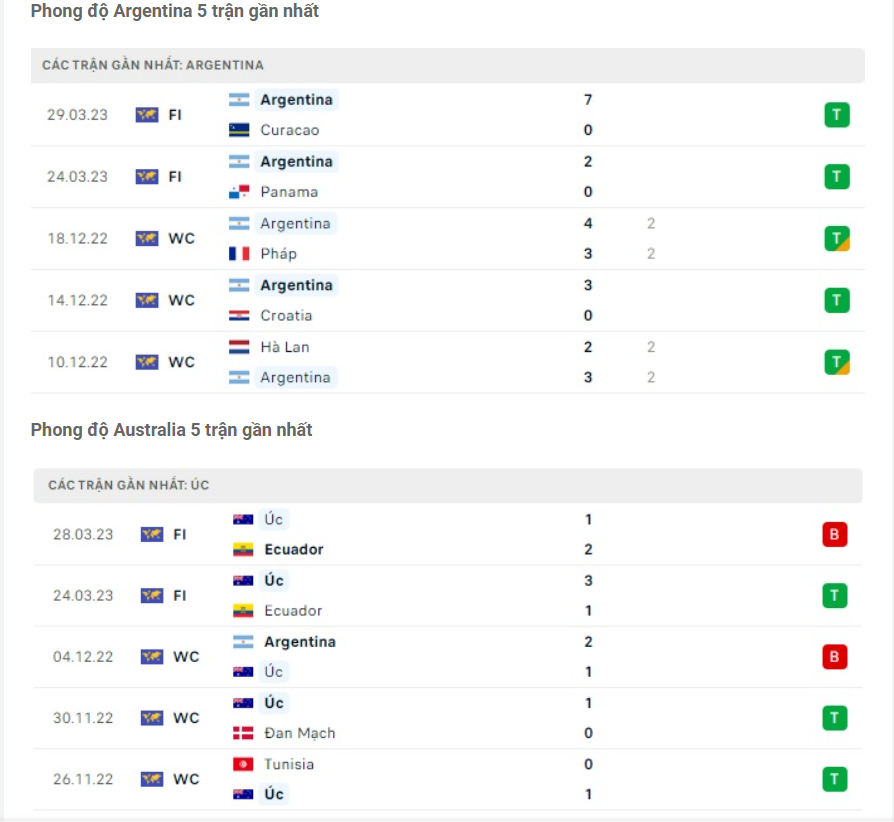Image resolution: width=894 pixels, height=822 pixels.
Task: Open the Argentina team link
Action: (296, 99)
